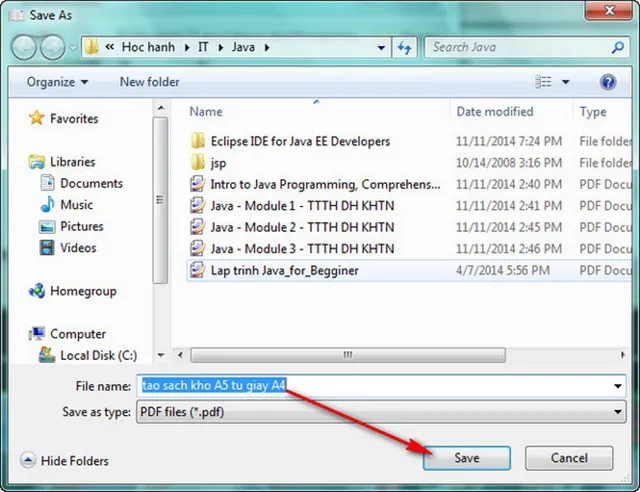640x492 pixels.
Task: Click folder icon of Eclipse IDE row
Action: click(x=198, y=141)
